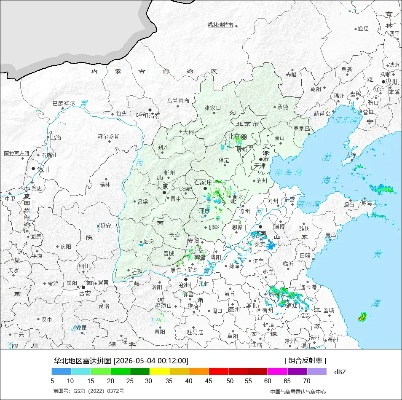Click the legend value 30

coord(149,380)
